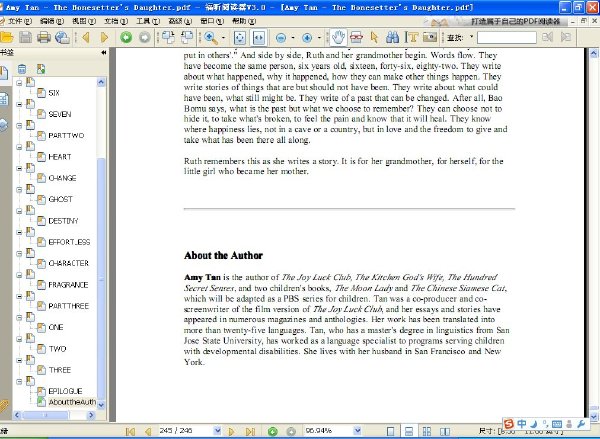Open the 帮助 menu

[244, 21]
